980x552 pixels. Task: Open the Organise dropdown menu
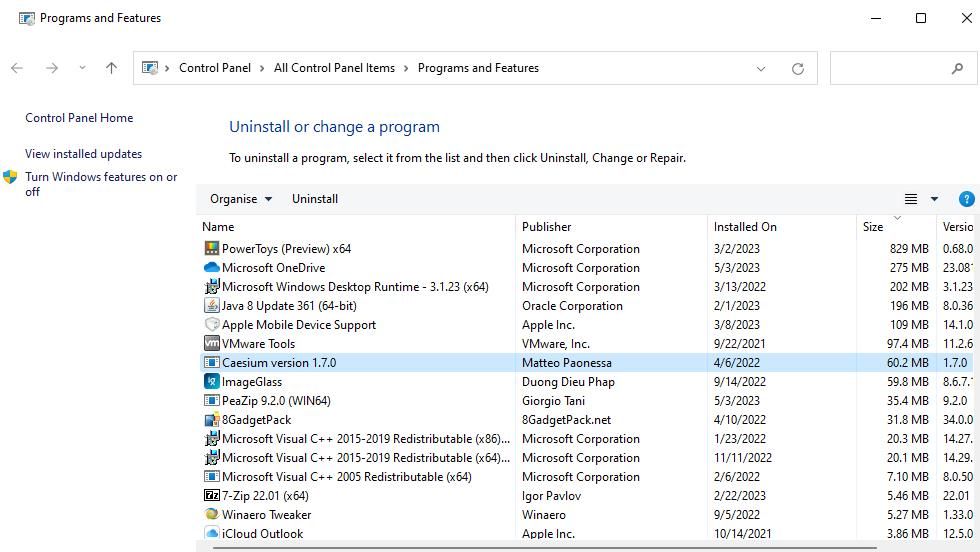coord(241,199)
